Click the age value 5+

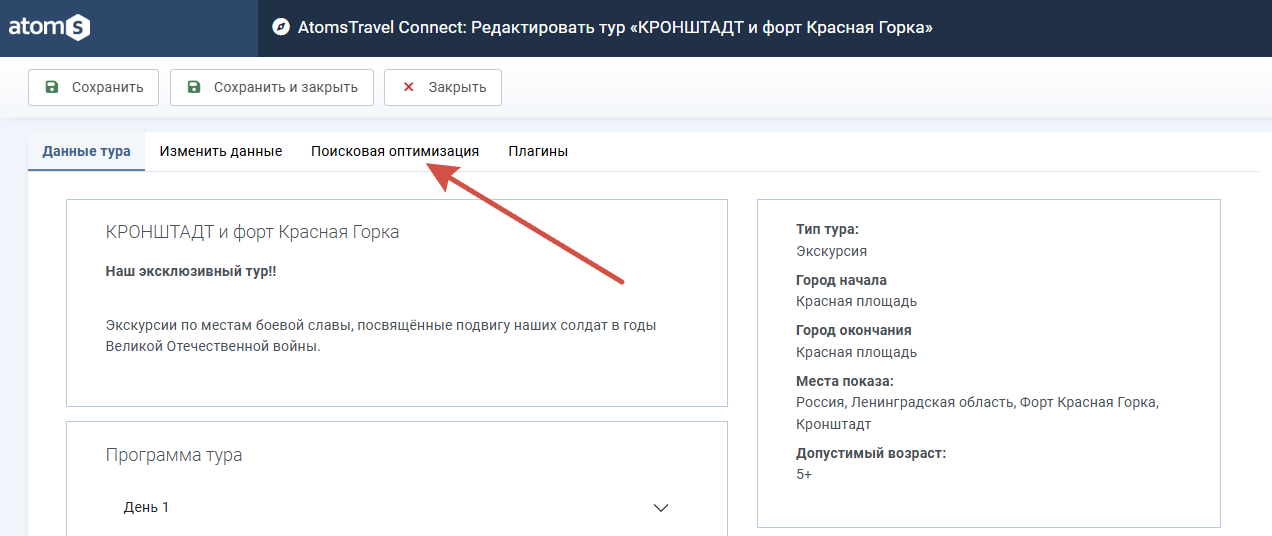[x=804, y=474]
